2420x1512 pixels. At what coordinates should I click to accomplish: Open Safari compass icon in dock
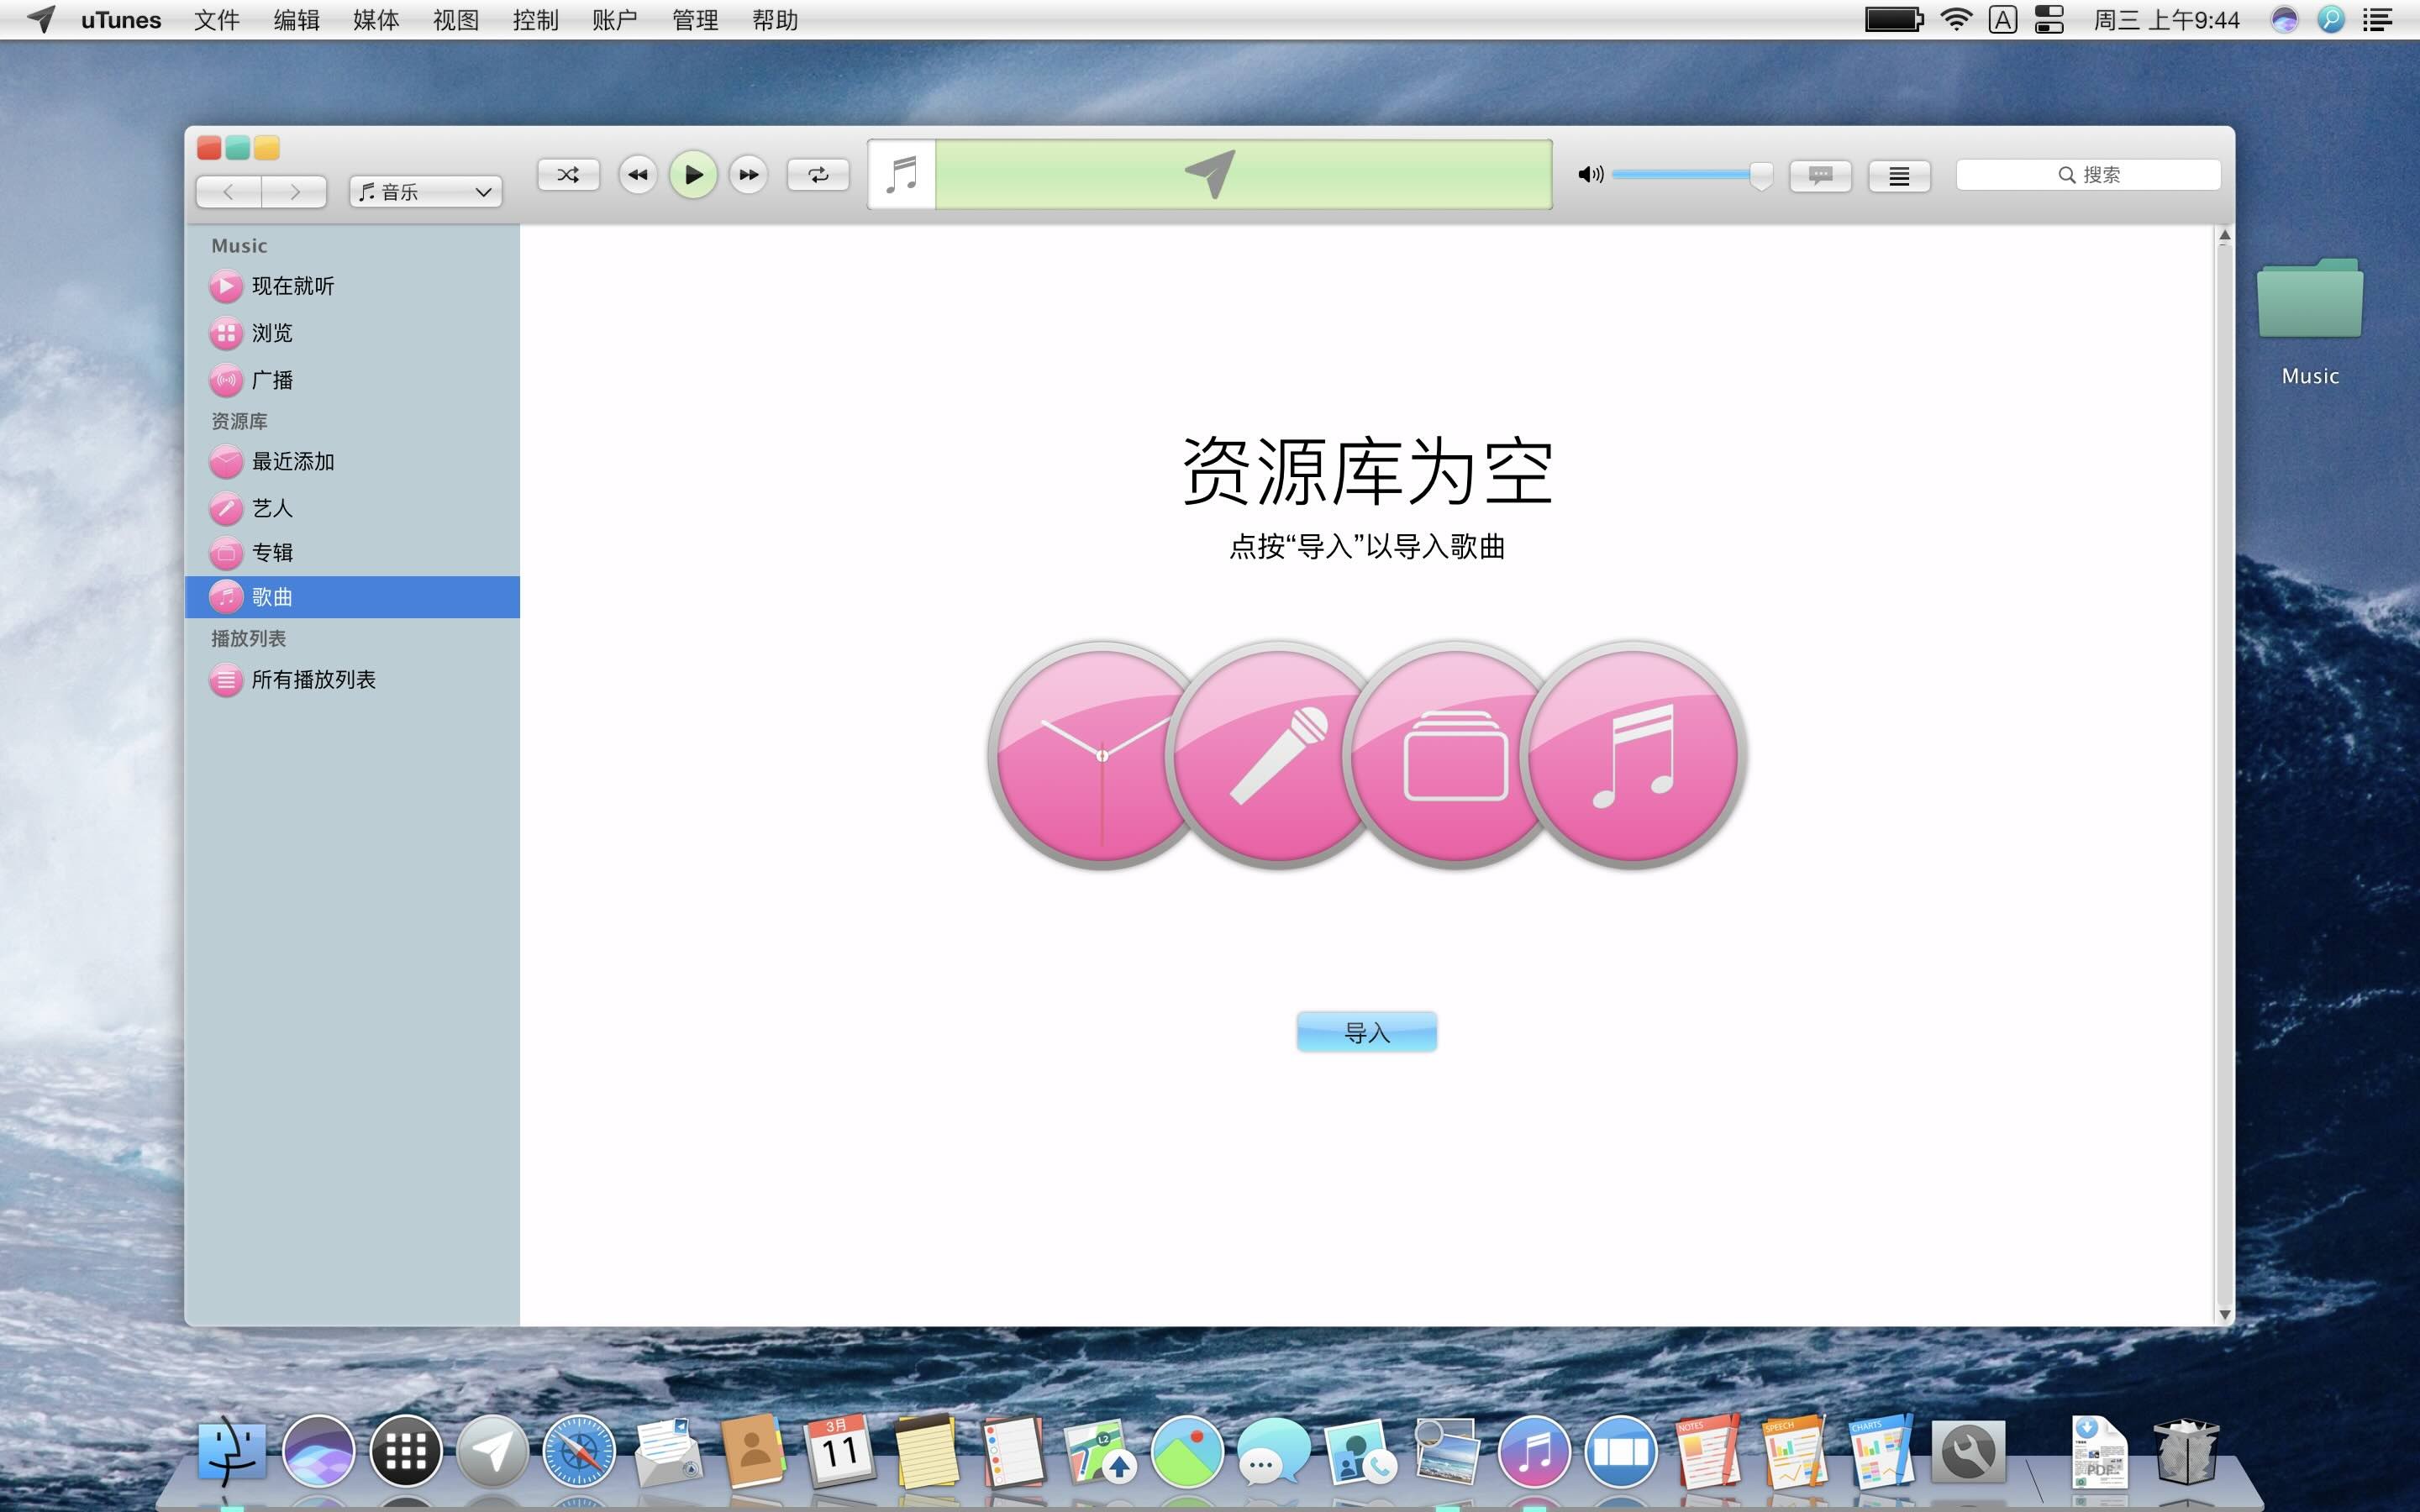(578, 1451)
